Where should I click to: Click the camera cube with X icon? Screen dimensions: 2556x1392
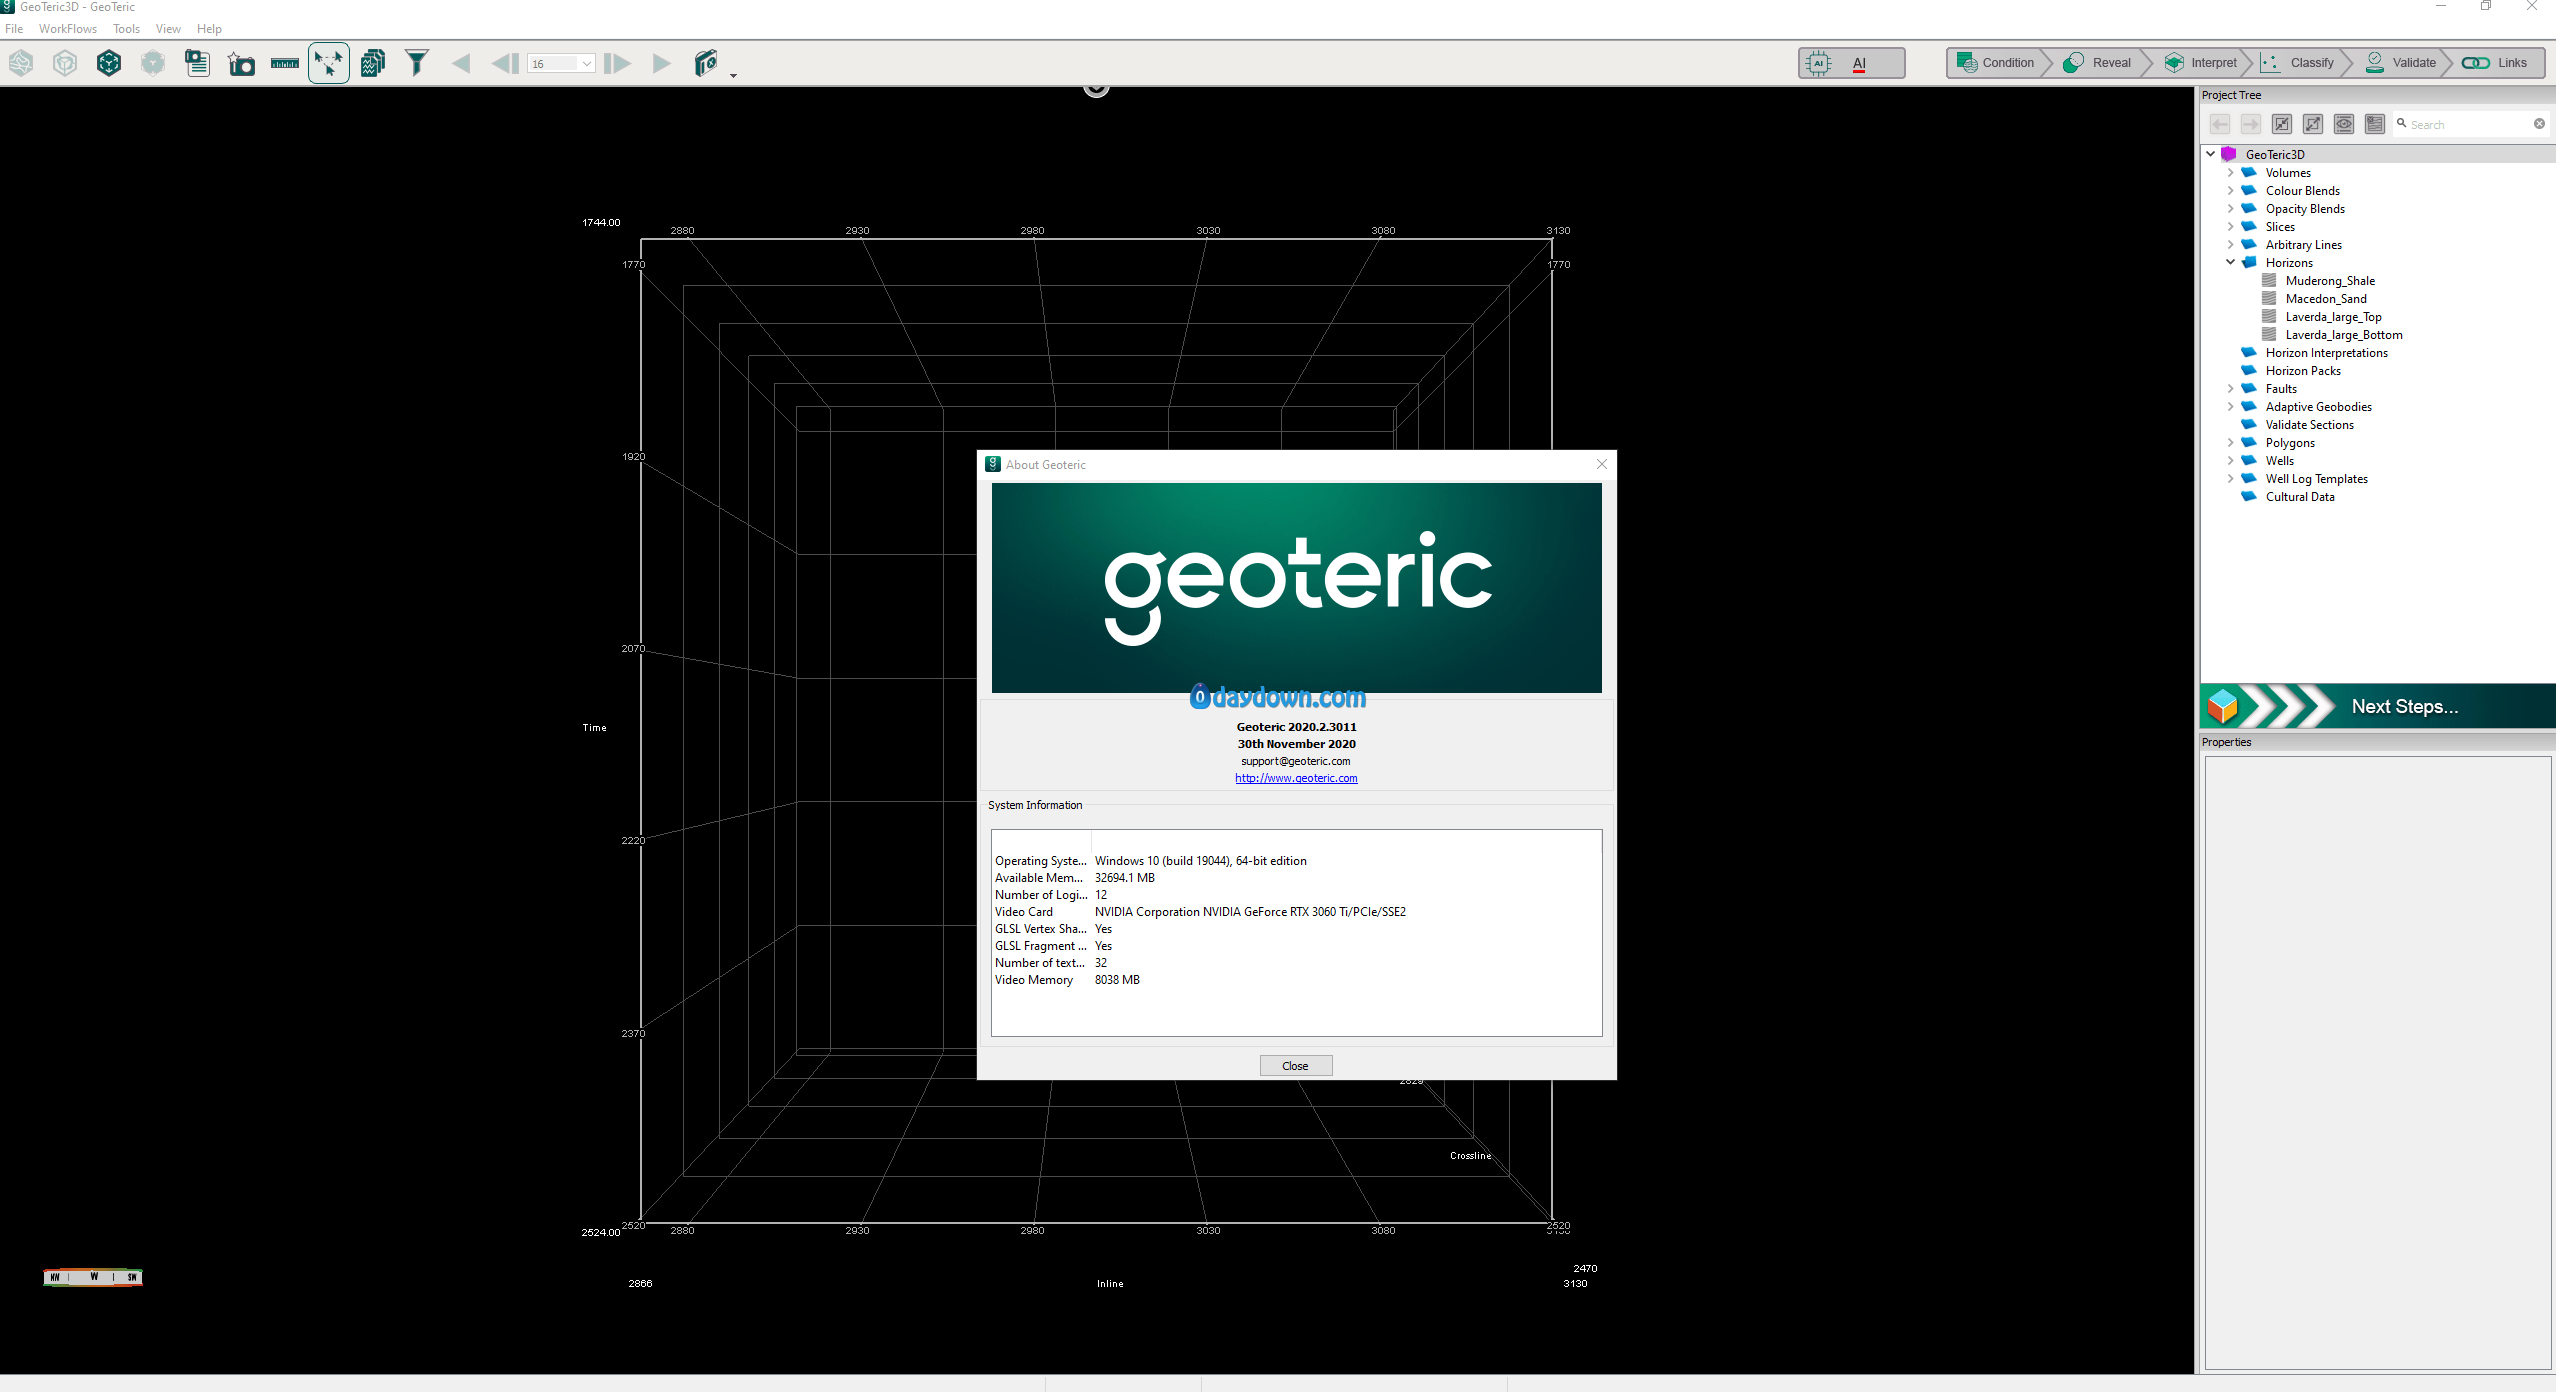tap(706, 63)
